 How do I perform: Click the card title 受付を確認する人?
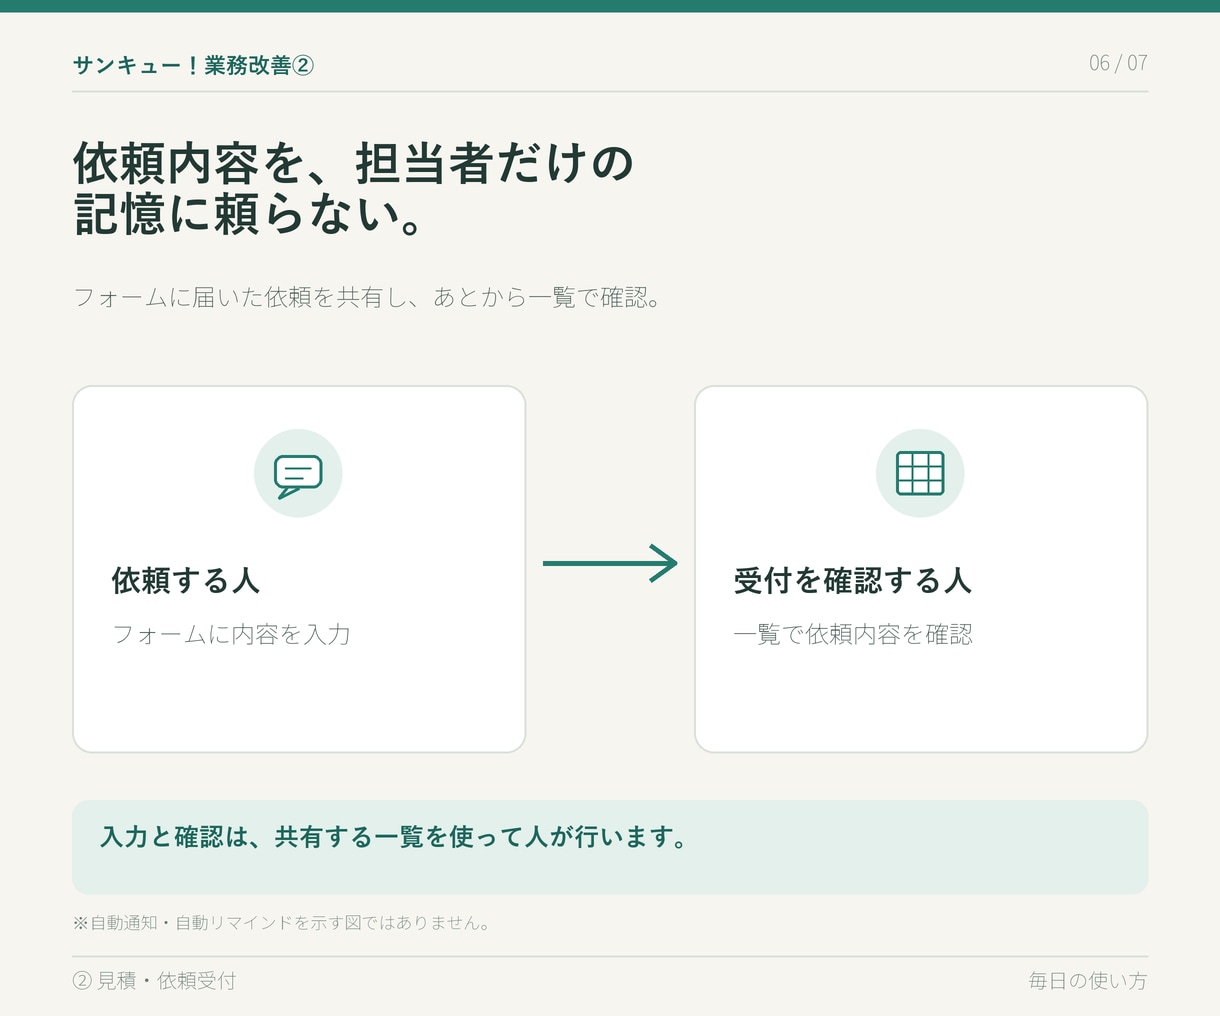[x=853, y=581]
